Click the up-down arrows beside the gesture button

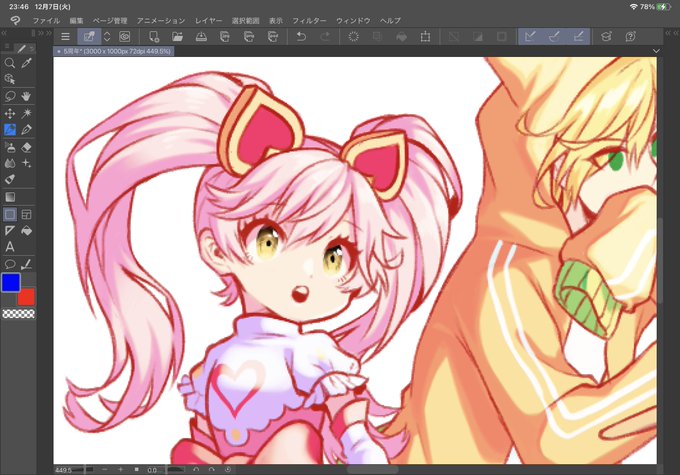[x=107, y=37]
